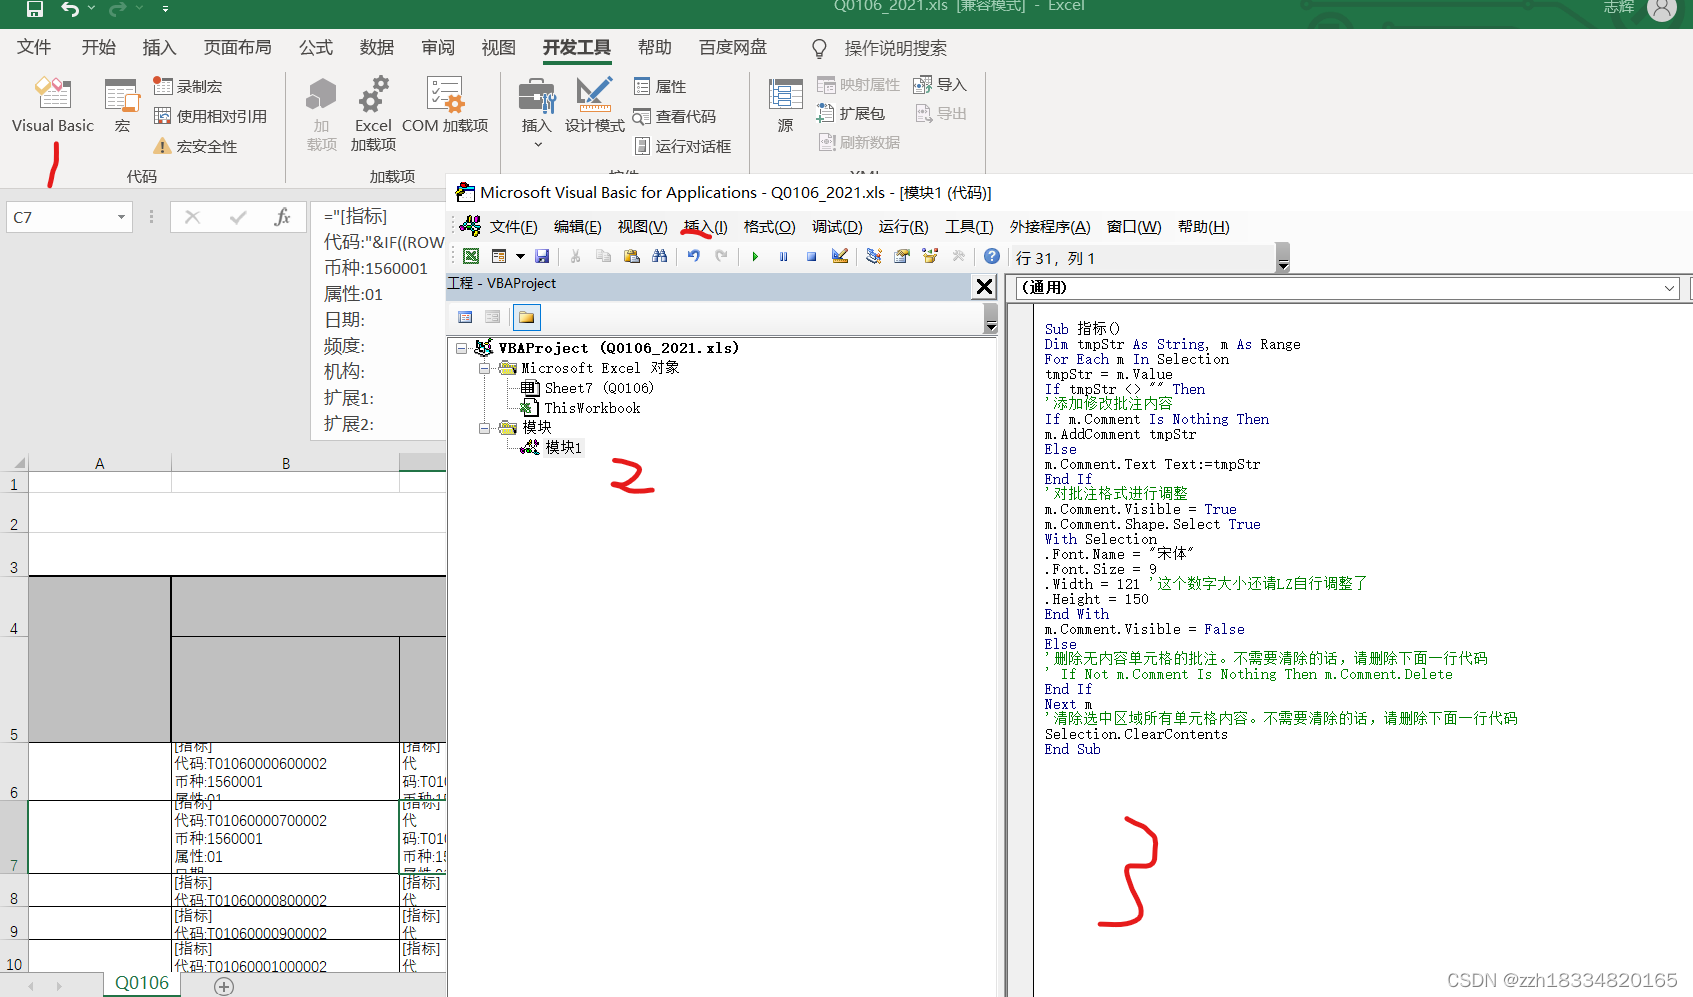
Task: Click 运行对话框 in ribbon
Action: point(683,146)
